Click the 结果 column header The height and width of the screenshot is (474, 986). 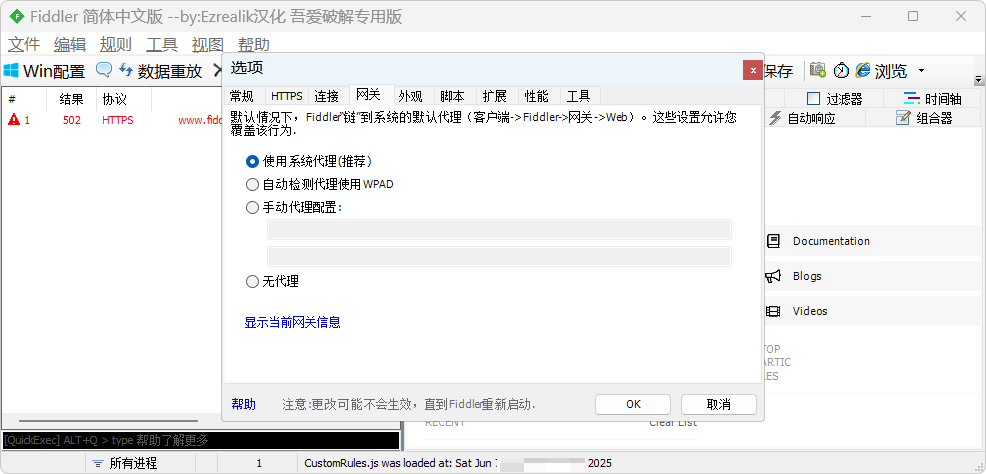[x=72, y=99]
